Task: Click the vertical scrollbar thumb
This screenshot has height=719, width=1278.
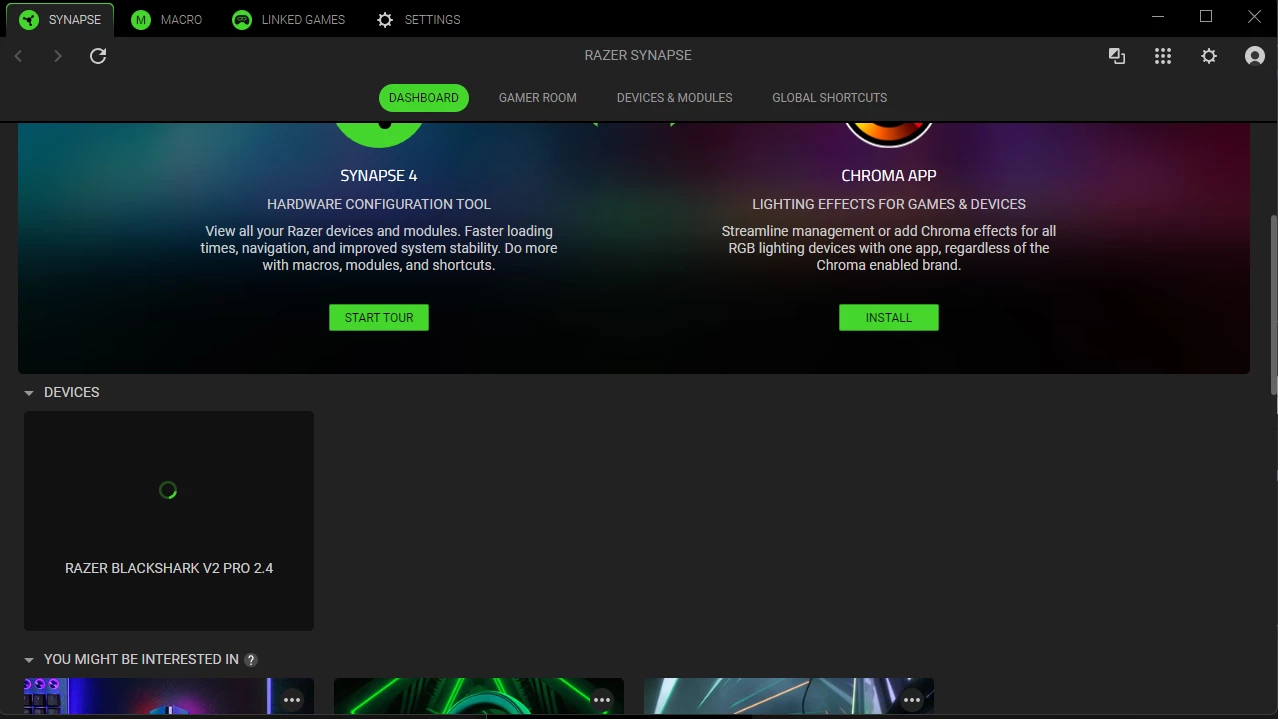Action: coord(1273,303)
